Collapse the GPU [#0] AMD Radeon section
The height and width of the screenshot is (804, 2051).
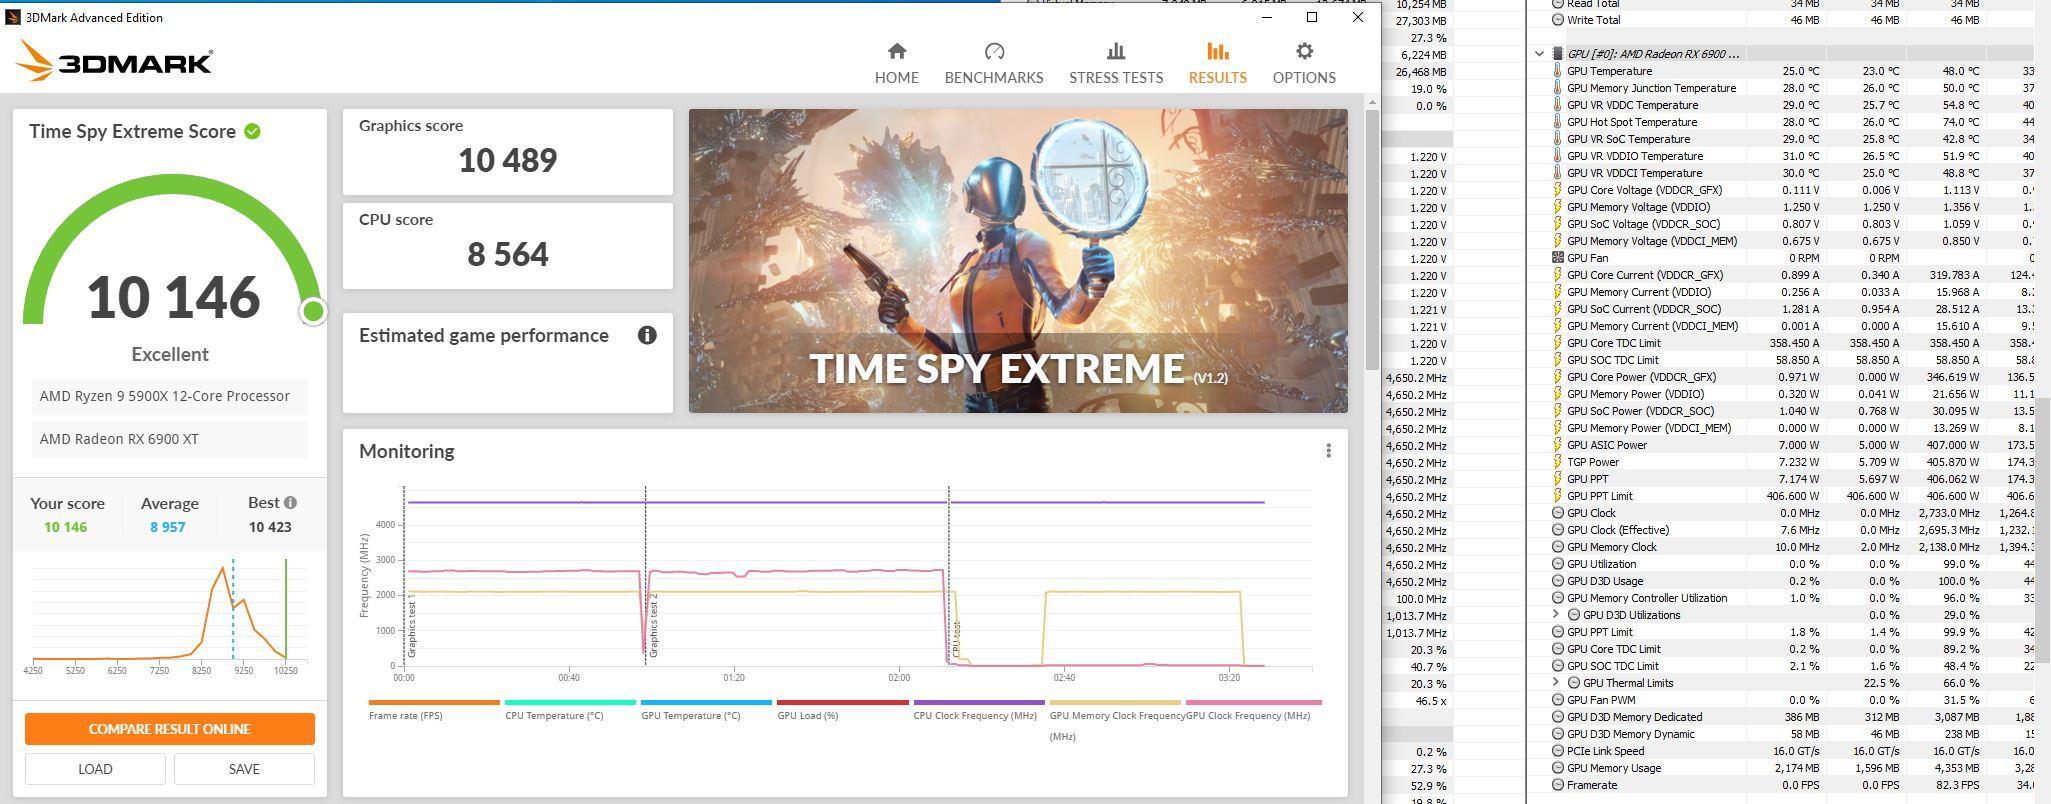point(1539,54)
